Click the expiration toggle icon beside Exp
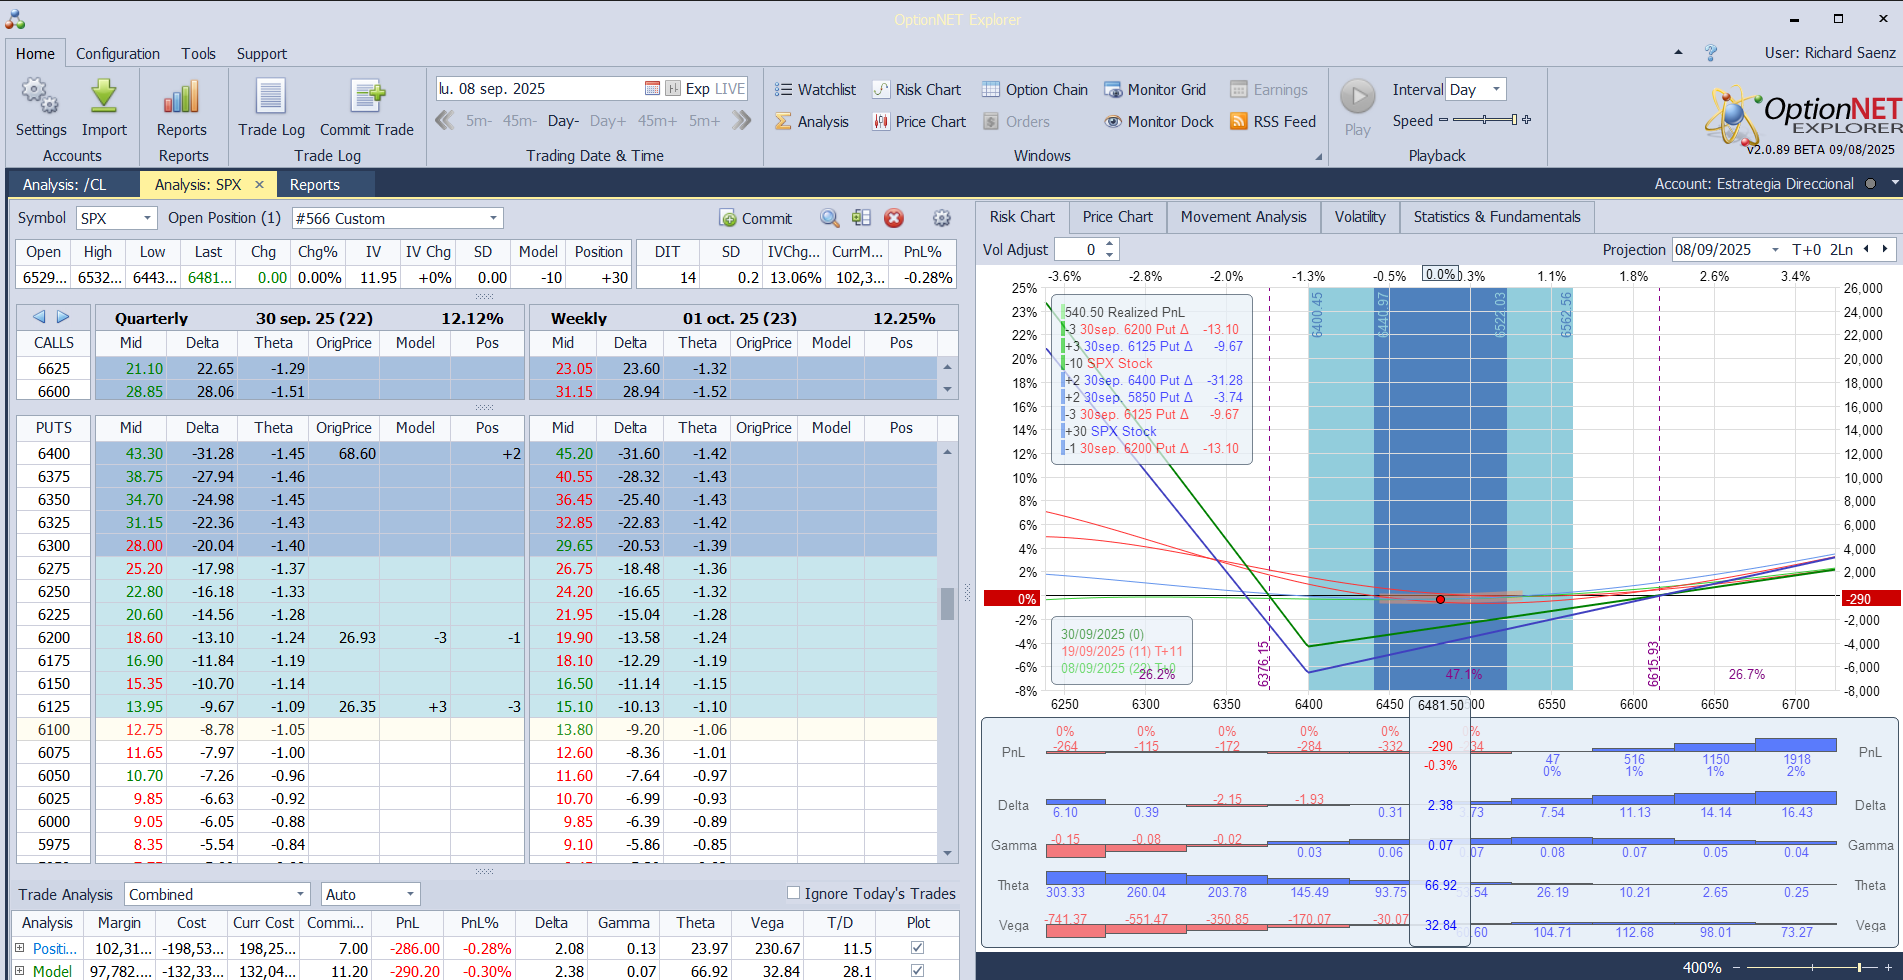 [x=673, y=89]
